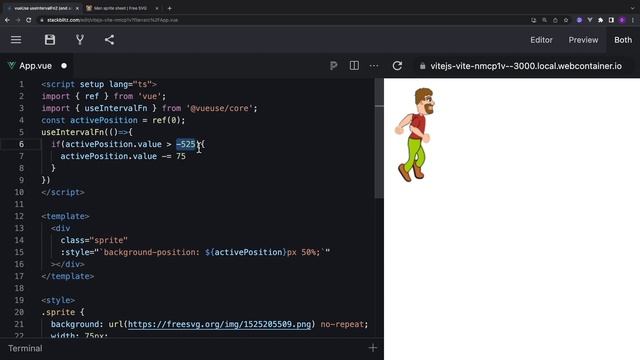640x360 pixels.
Task: Click the '<style>' tag on line 19
Action: click(58, 300)
